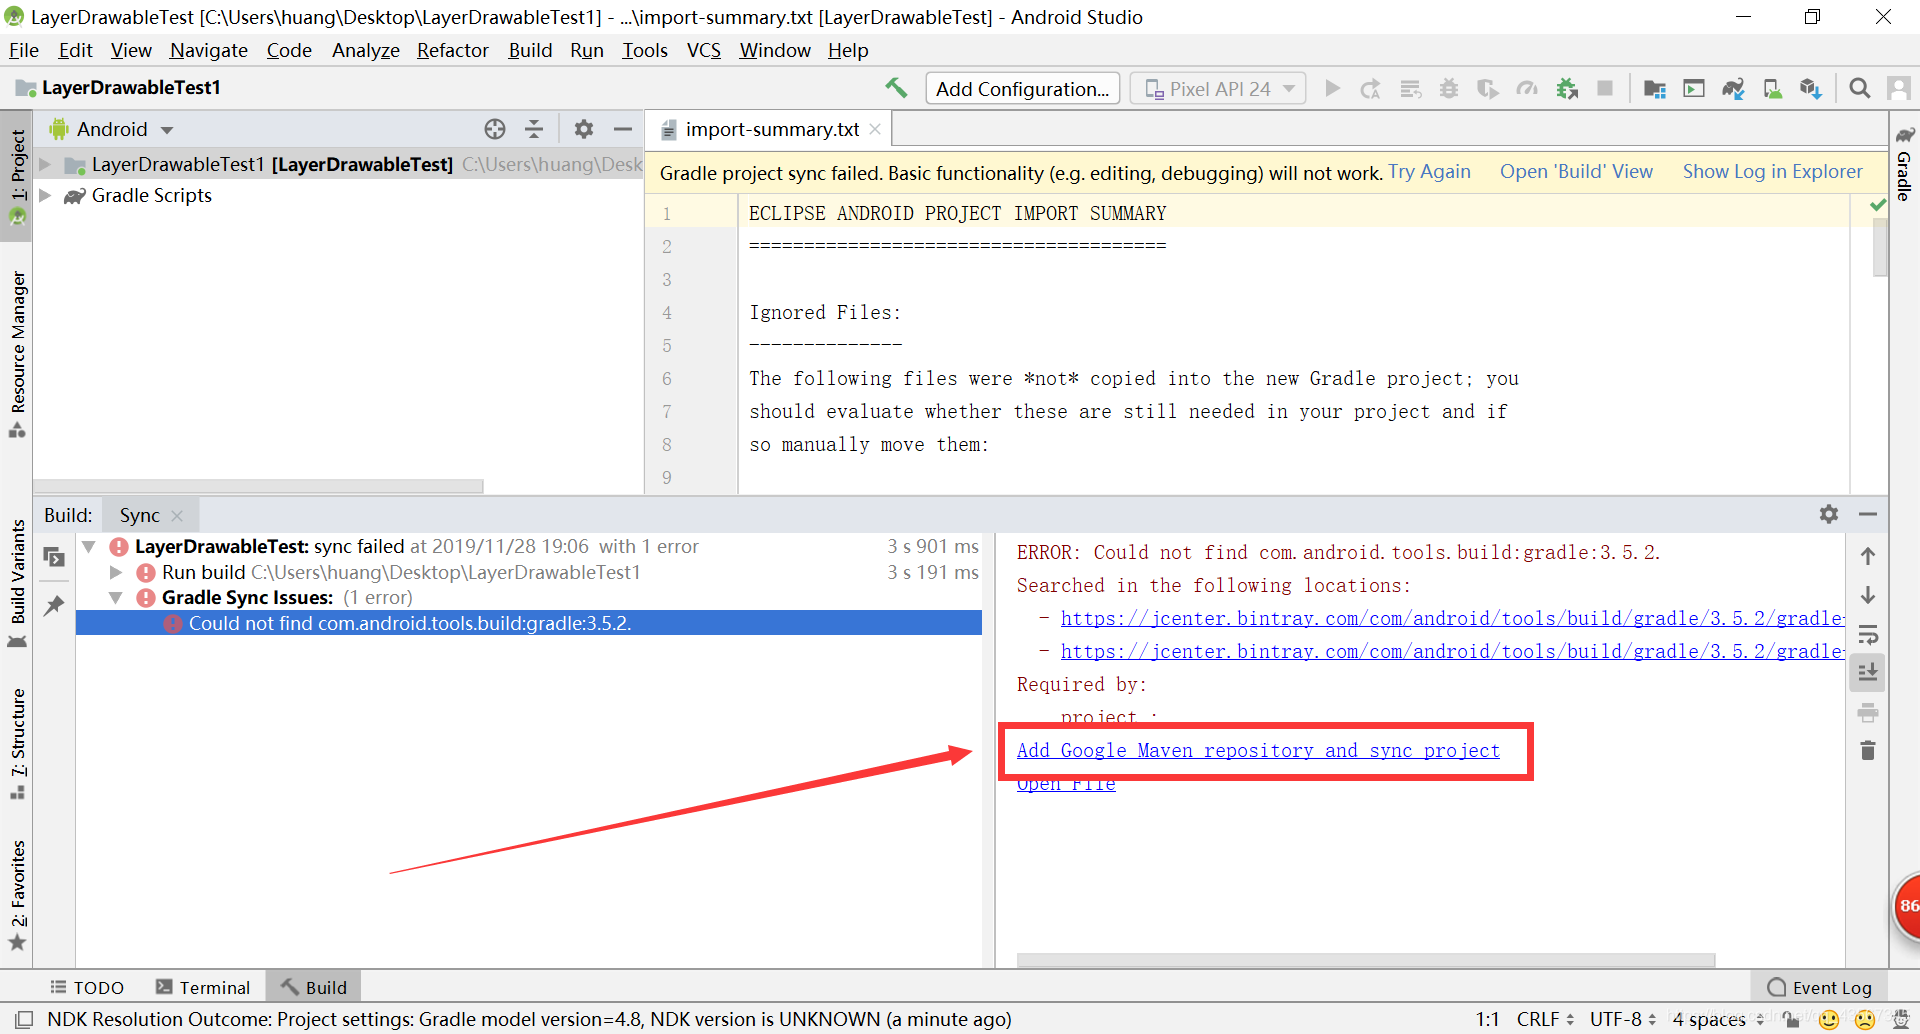
Task: Click the scroll-from-source target icon in Project panel
Action: (495, 129)
